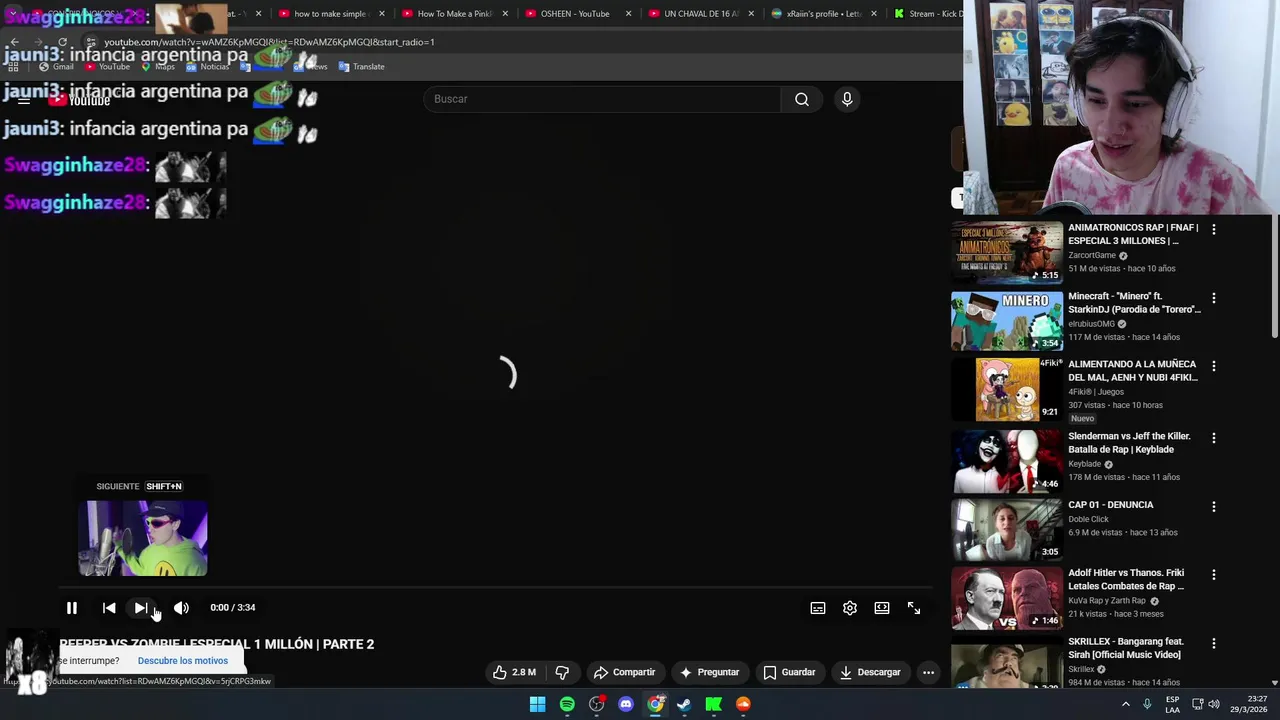Open SoundCloud from the taskbar
Image resolution: width=1280 pixels, height=720 pixels.
pyautogui.click(x=743, y=704)
